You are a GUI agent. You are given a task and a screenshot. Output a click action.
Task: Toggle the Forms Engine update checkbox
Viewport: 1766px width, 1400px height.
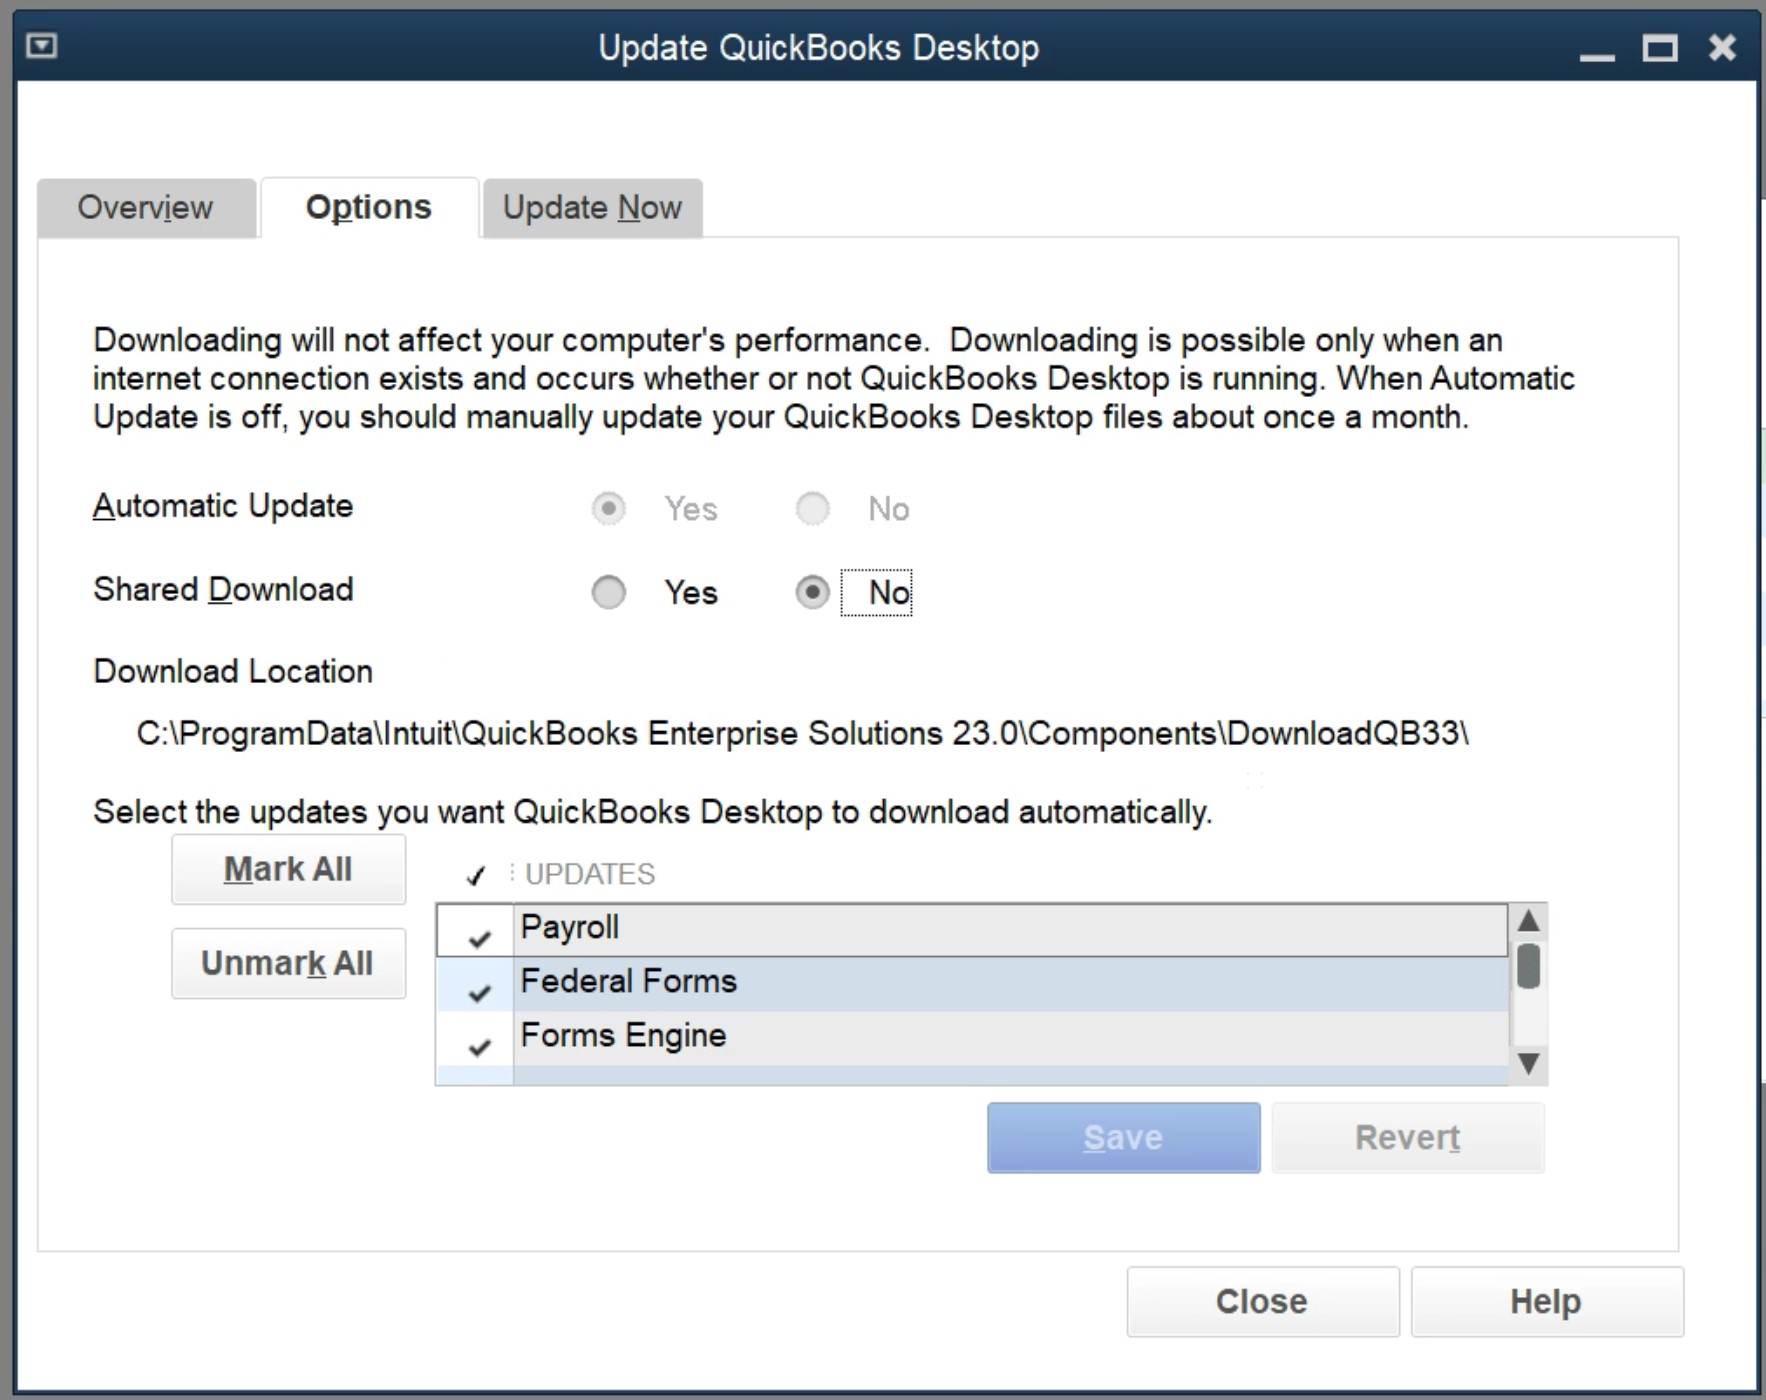click(x=478, y=1044)
